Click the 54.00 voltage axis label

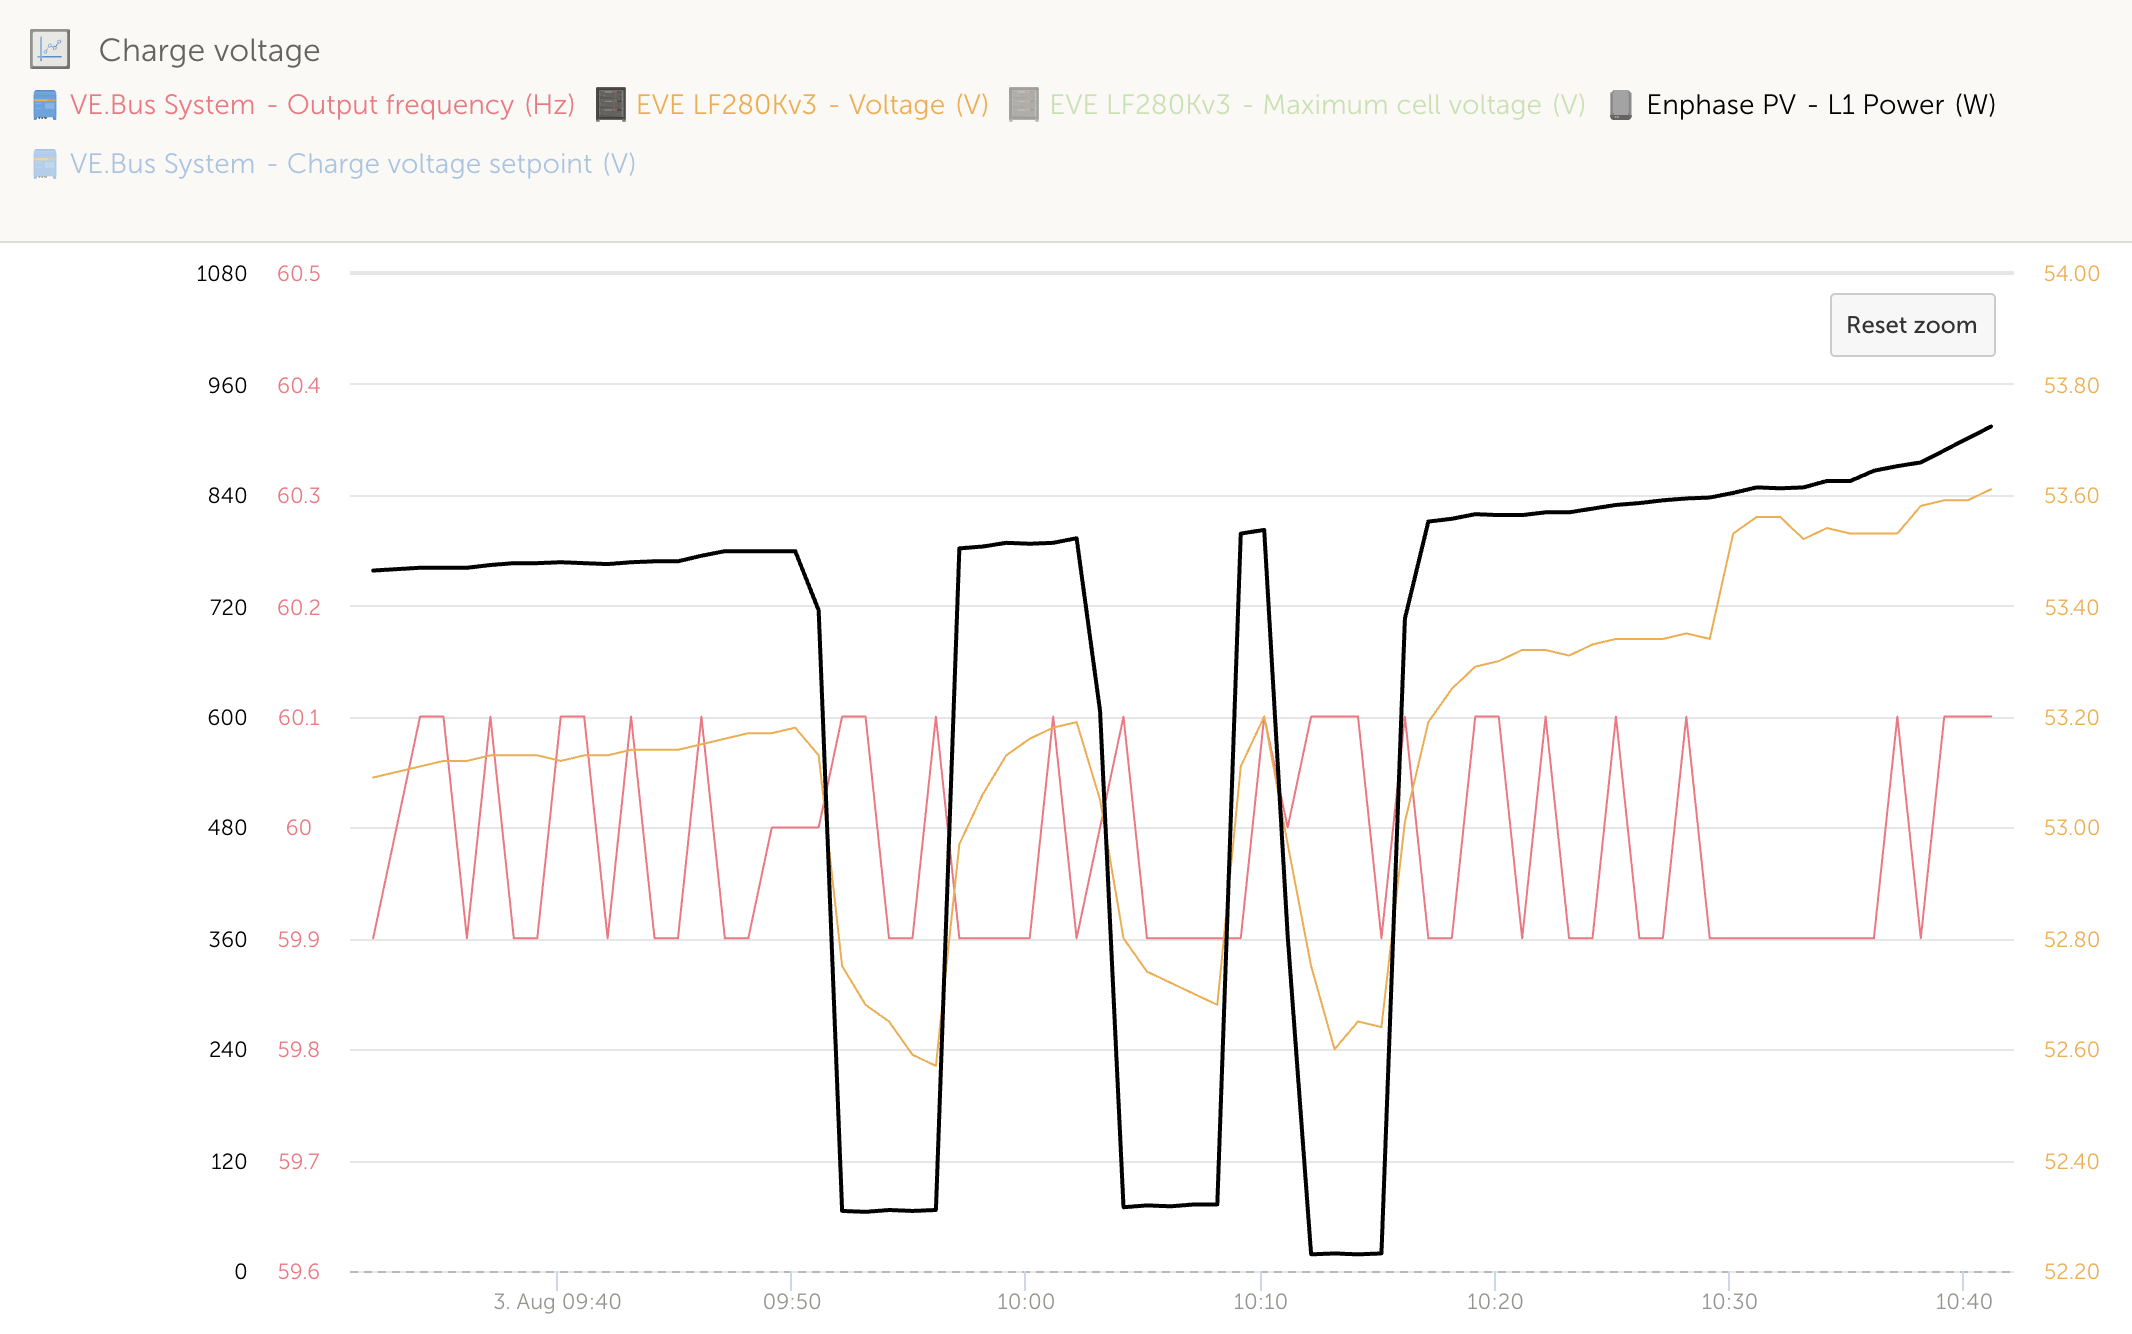[2070, 274]
